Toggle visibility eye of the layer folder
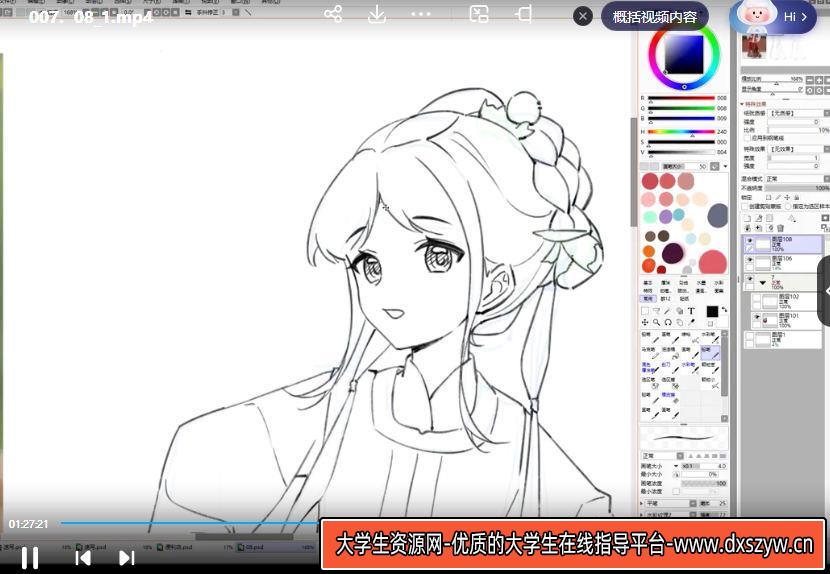The image size is (830, 574). (750, 279)
